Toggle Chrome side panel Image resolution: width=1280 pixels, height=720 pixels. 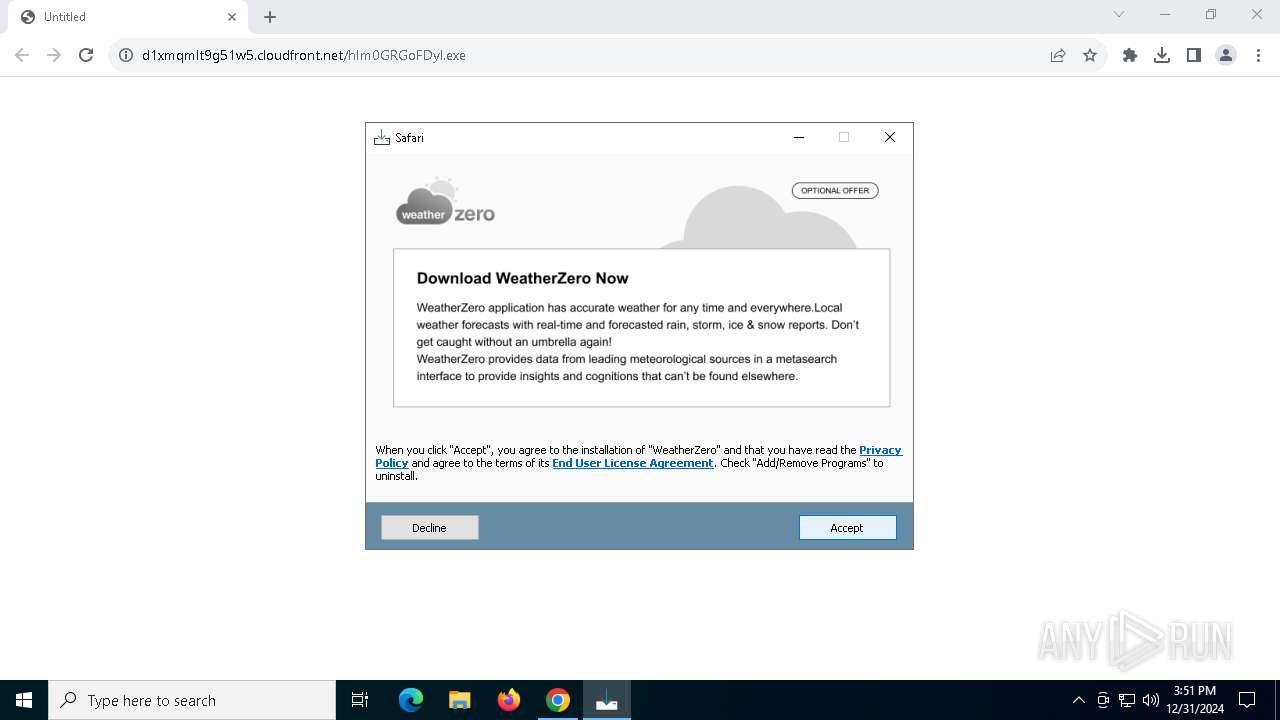[x=1194, y=55]
